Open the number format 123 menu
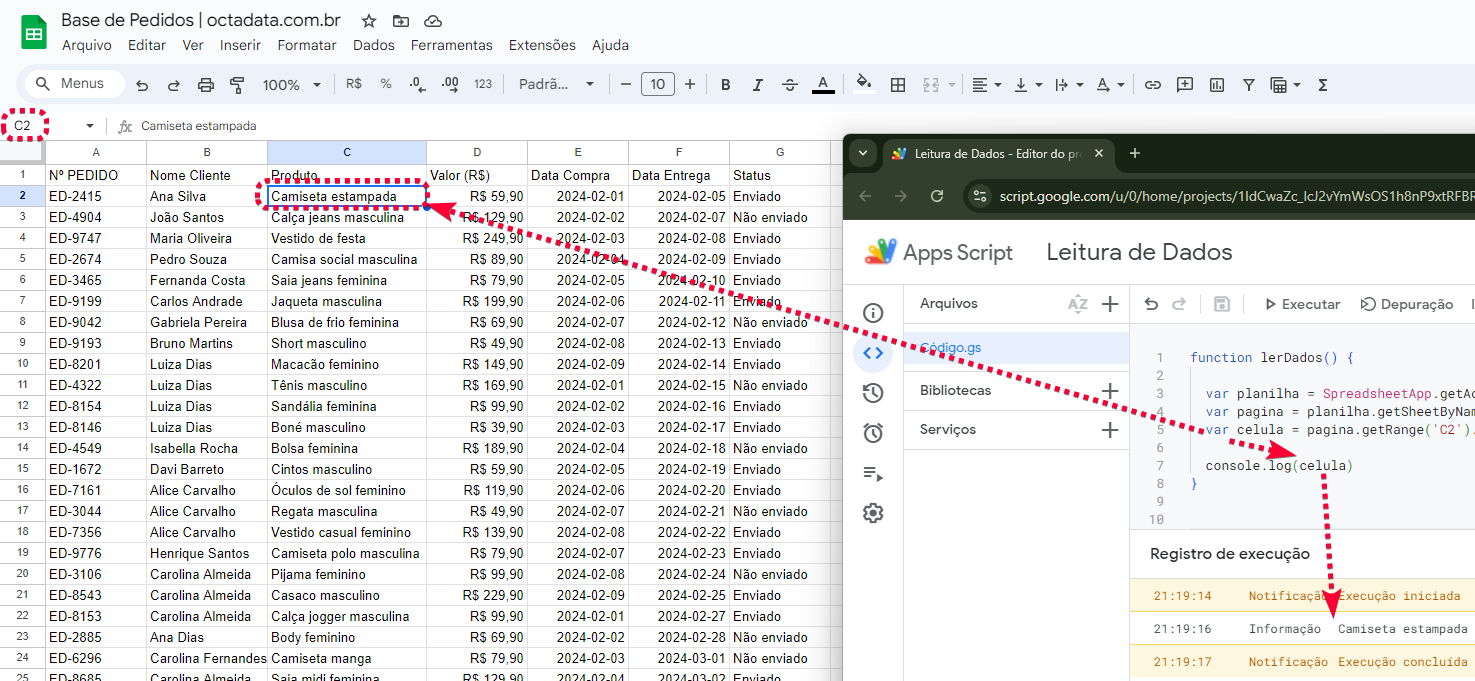Screen dimensions: 1475x681 pos(483,84)
